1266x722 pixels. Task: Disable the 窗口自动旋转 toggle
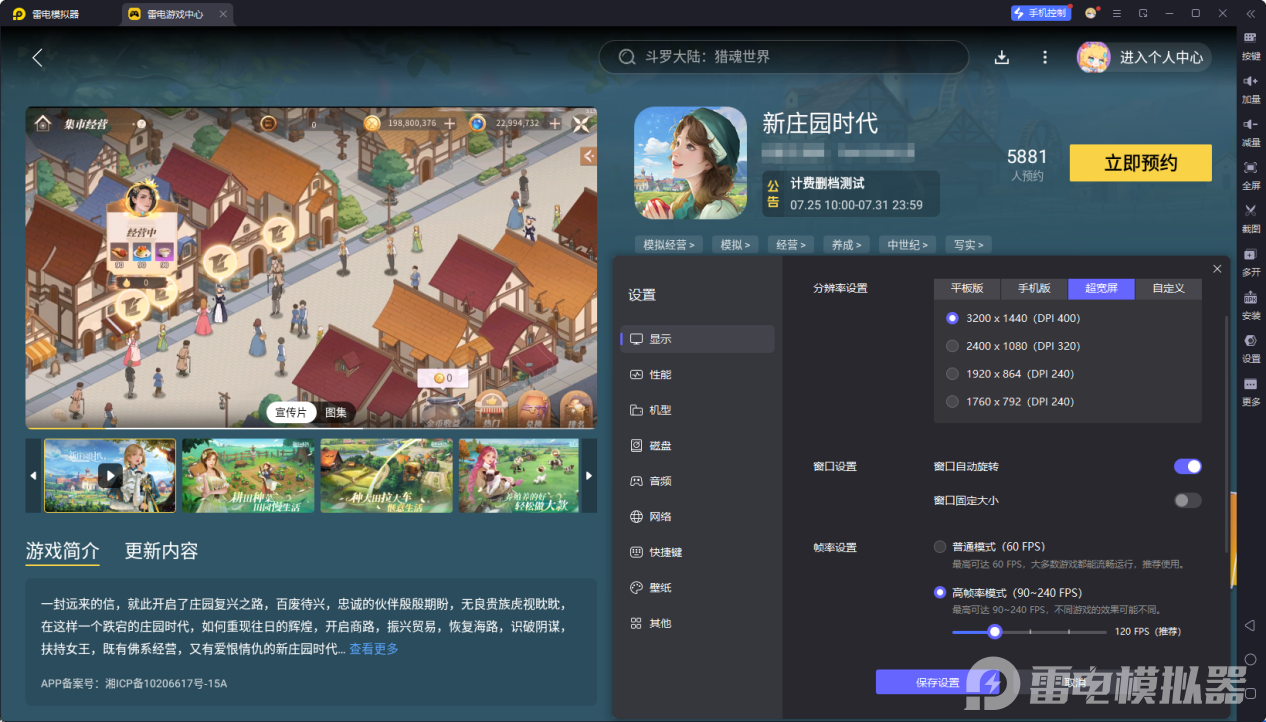pos(1188,466)
